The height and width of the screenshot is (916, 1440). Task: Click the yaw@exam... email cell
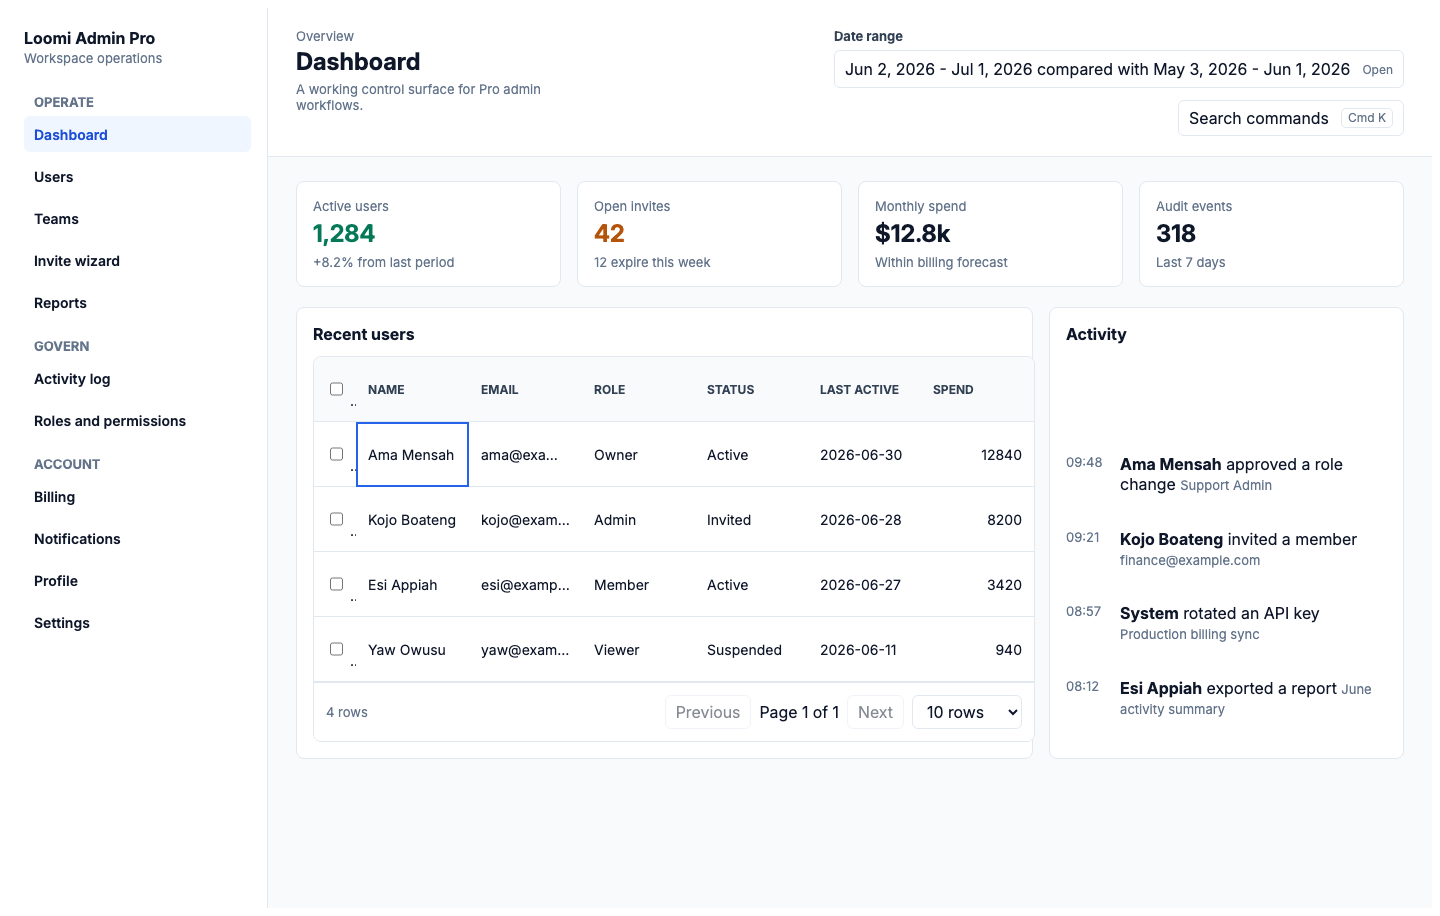tap(525, 650)
